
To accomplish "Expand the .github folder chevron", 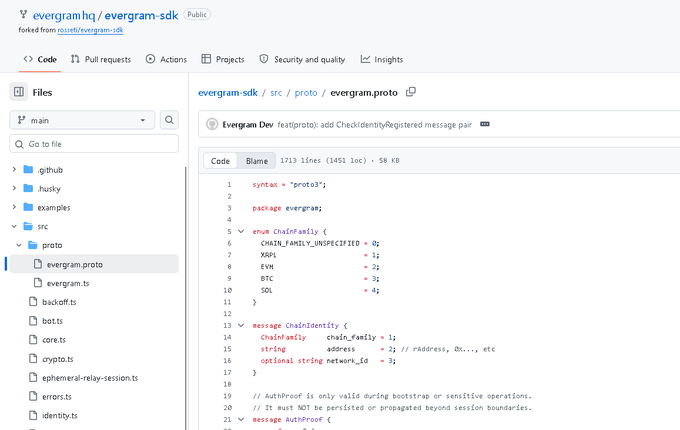I will point(14,169).
